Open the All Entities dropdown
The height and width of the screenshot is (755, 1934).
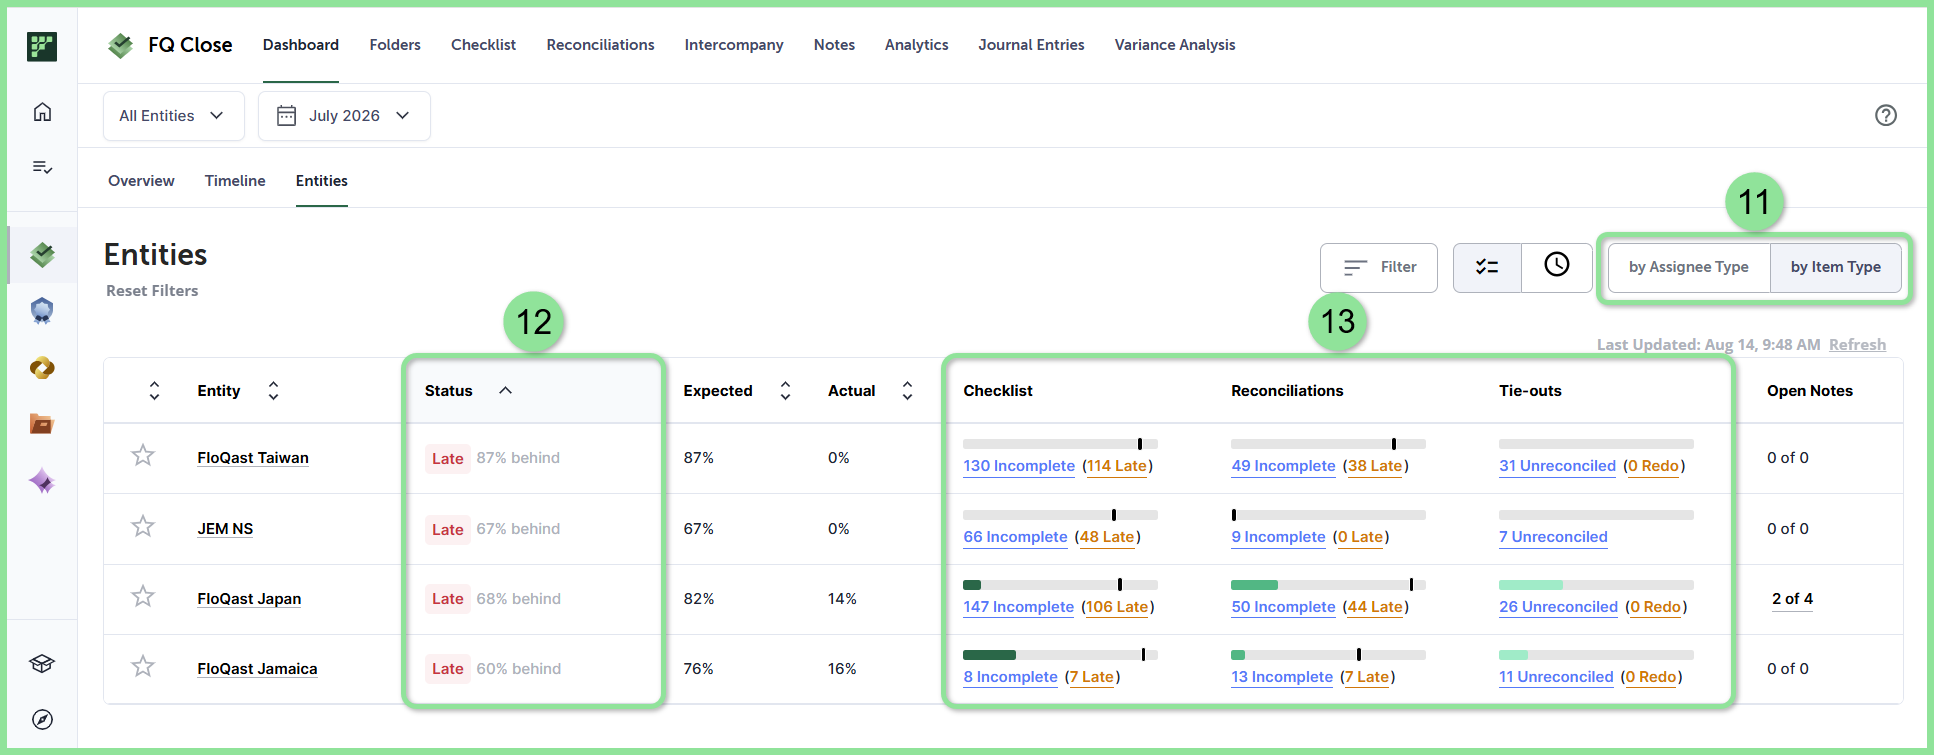(174, 116)
